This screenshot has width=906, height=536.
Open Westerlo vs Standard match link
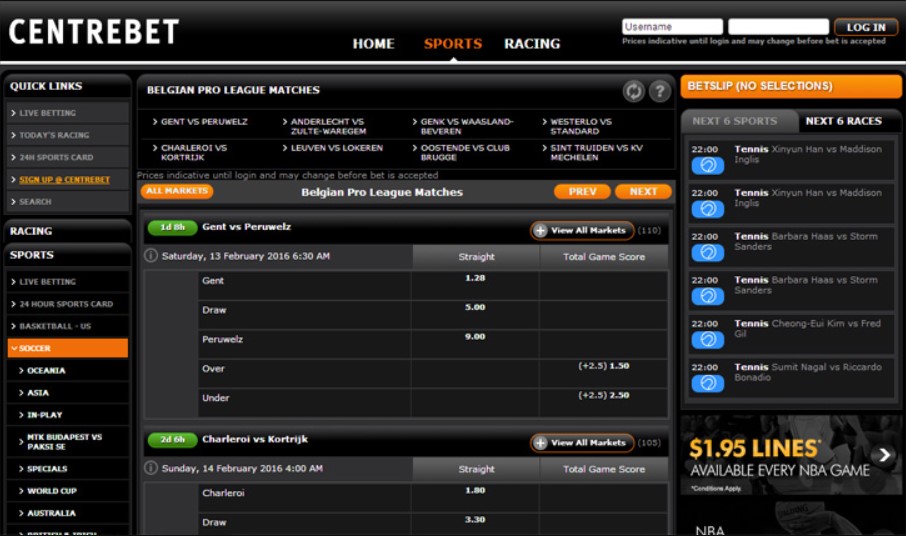(581, 126)
